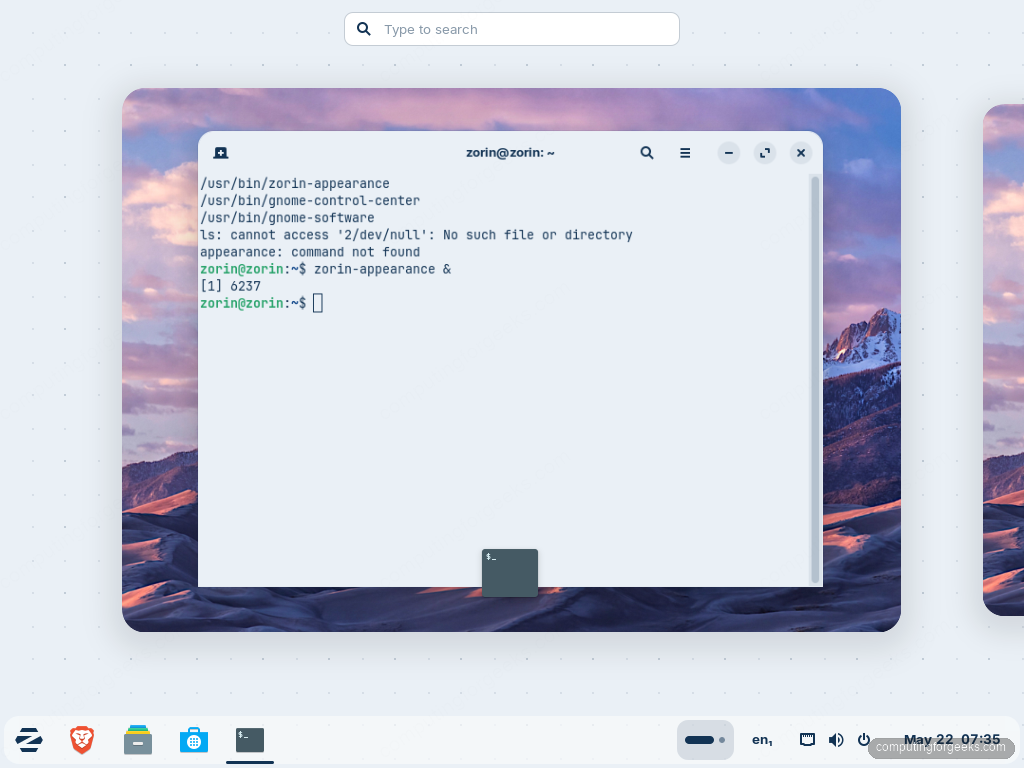The width and height of the screenshot is (1024, 768).
Task: Click the cursor at the last terminal prompt
Action: tap(318, 303)
